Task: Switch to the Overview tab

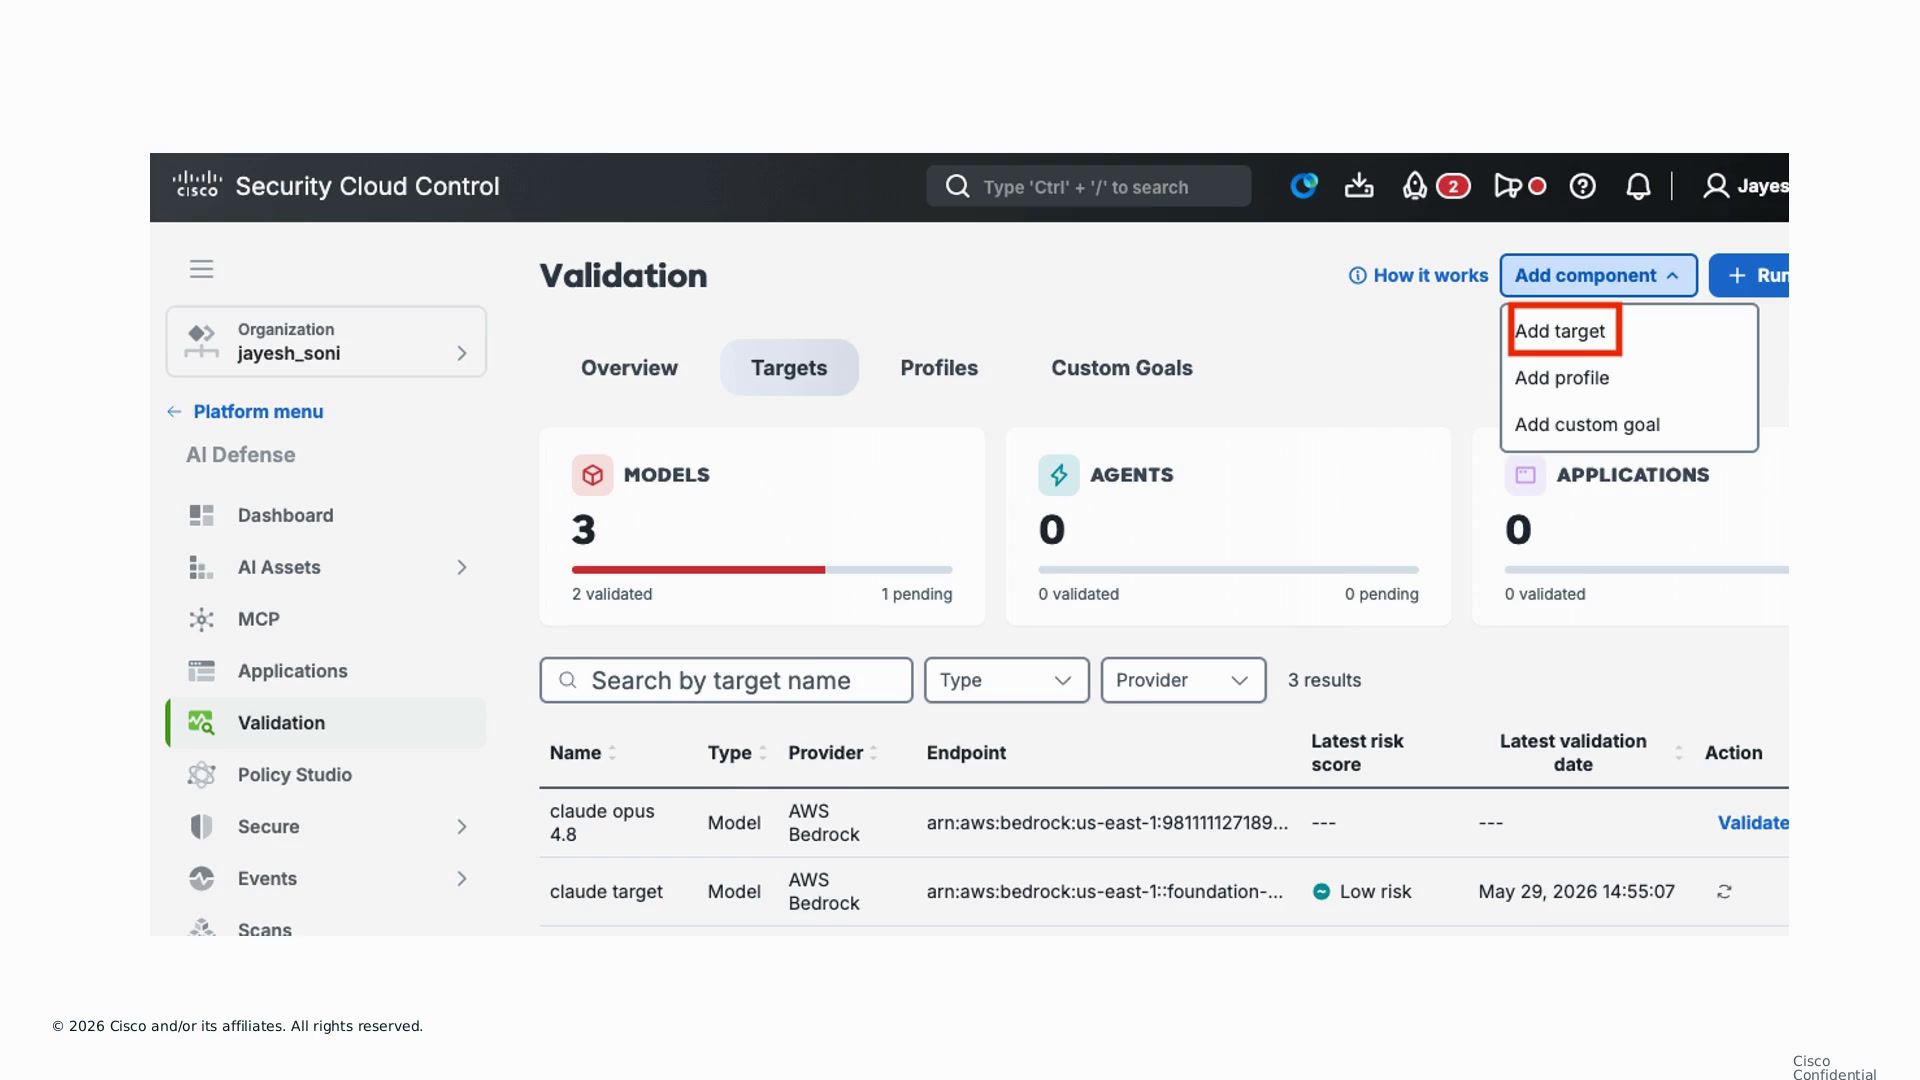Action: 629,368
